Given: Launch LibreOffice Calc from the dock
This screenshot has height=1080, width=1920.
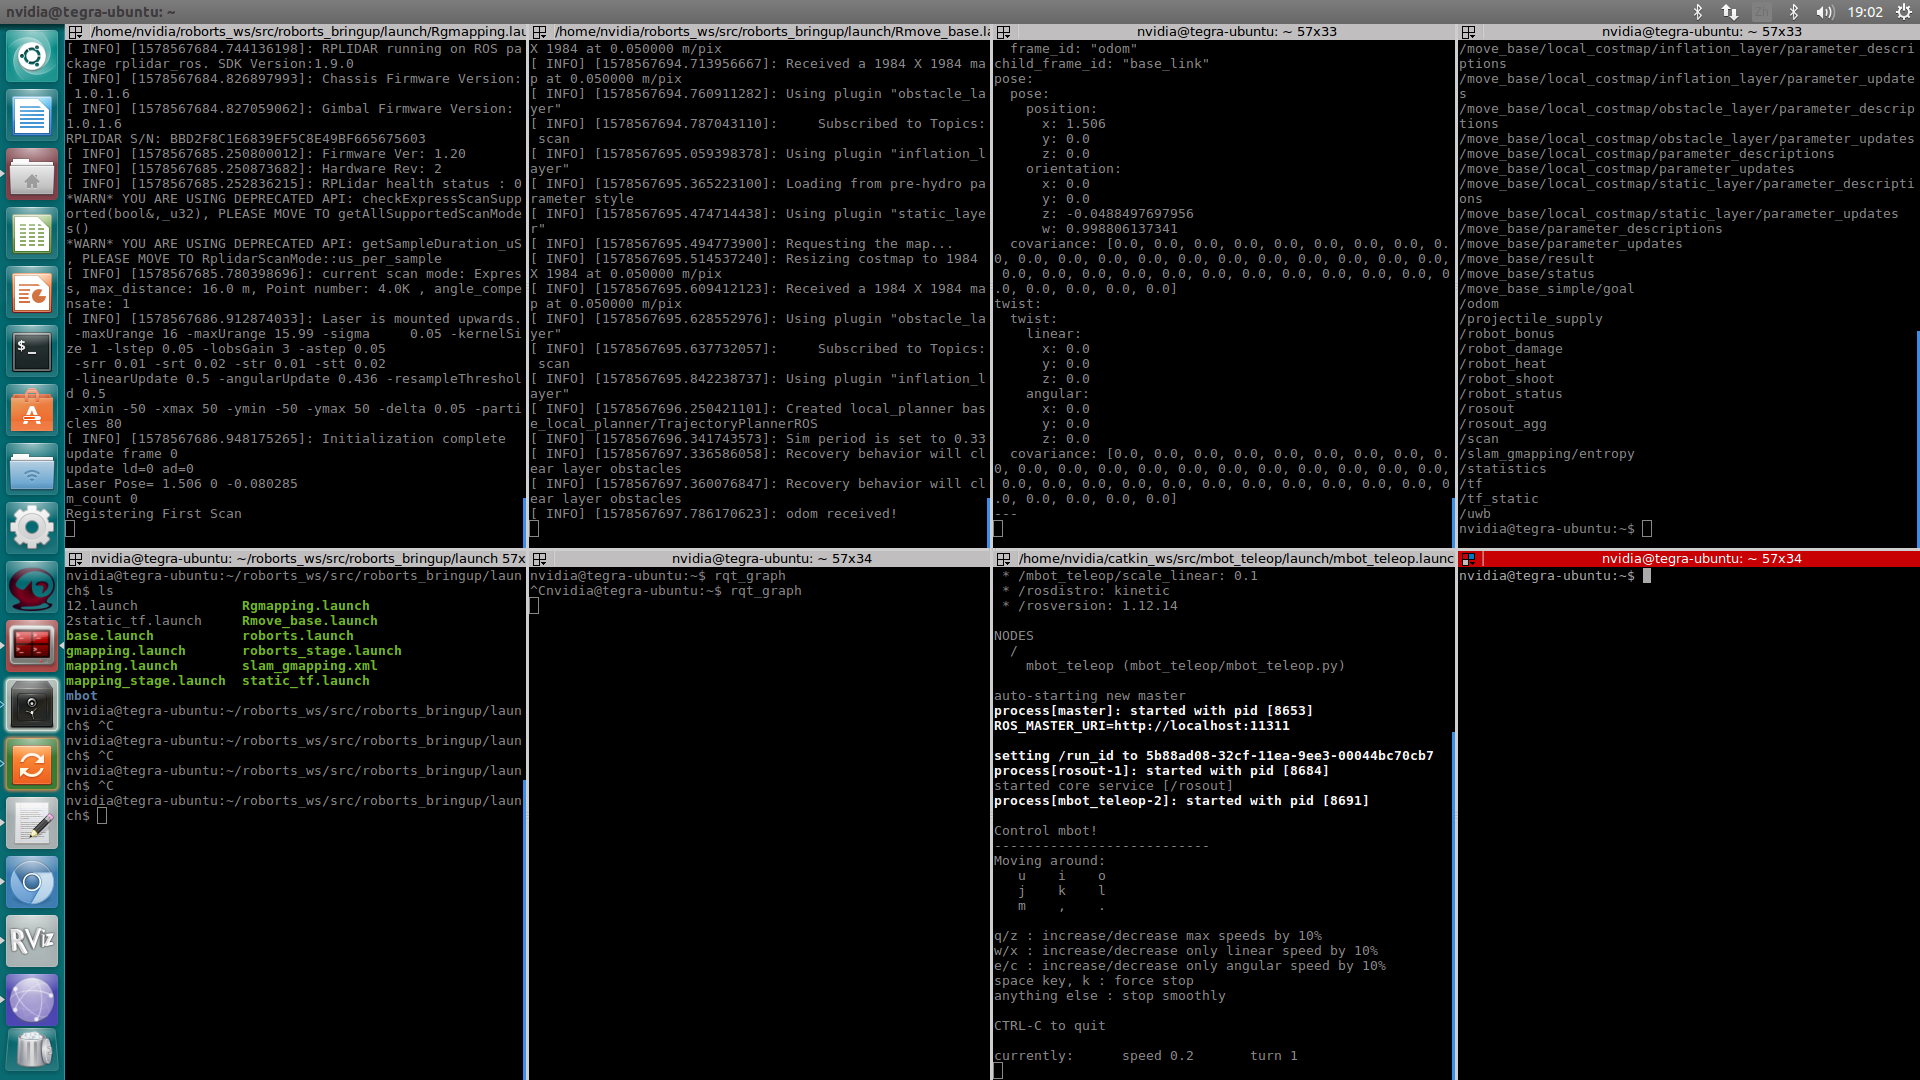Looking at the screenshot, I should coord(33,233).
